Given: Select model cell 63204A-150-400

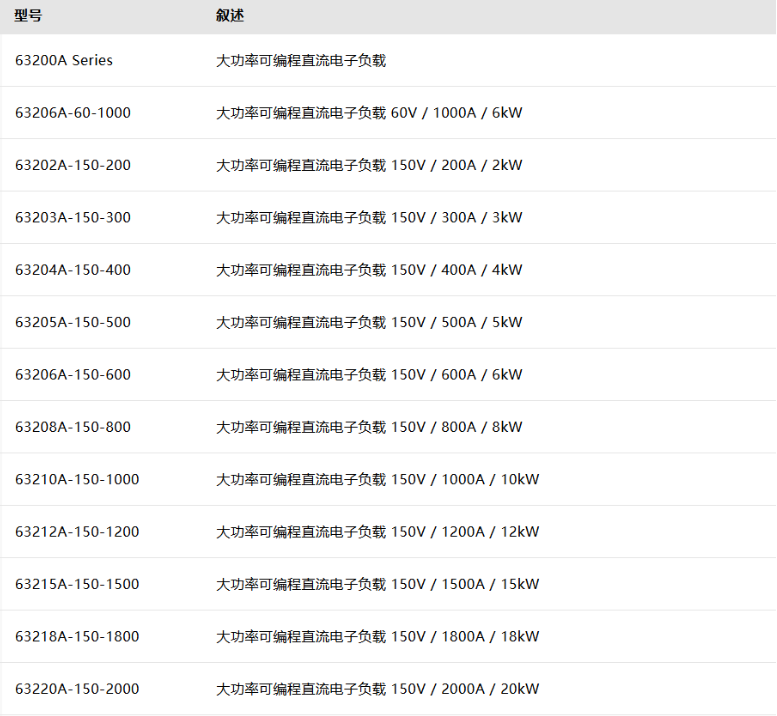Looking at the screenshot, I should (73, 270).
